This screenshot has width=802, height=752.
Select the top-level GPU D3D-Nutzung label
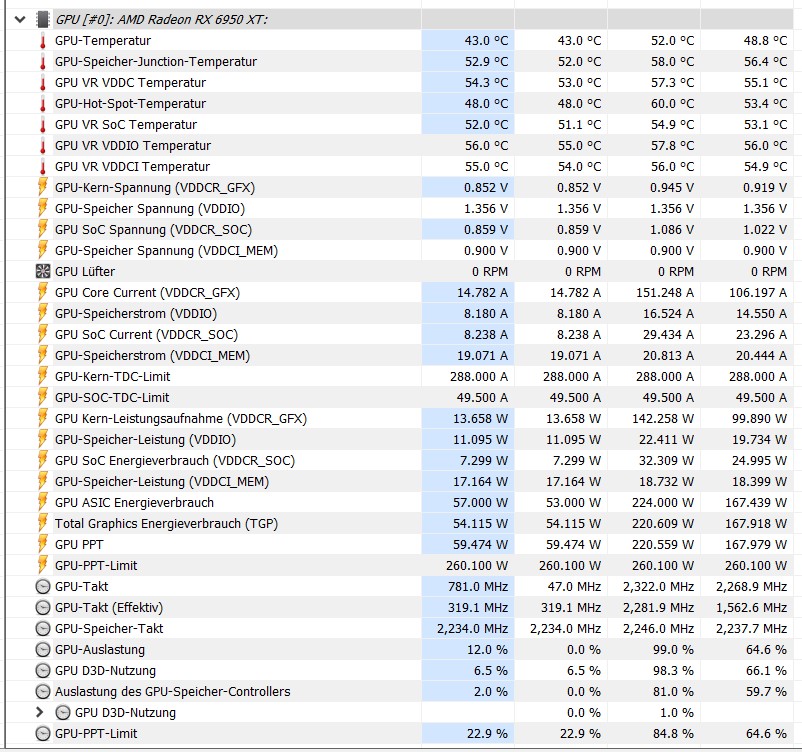point(105,670)
